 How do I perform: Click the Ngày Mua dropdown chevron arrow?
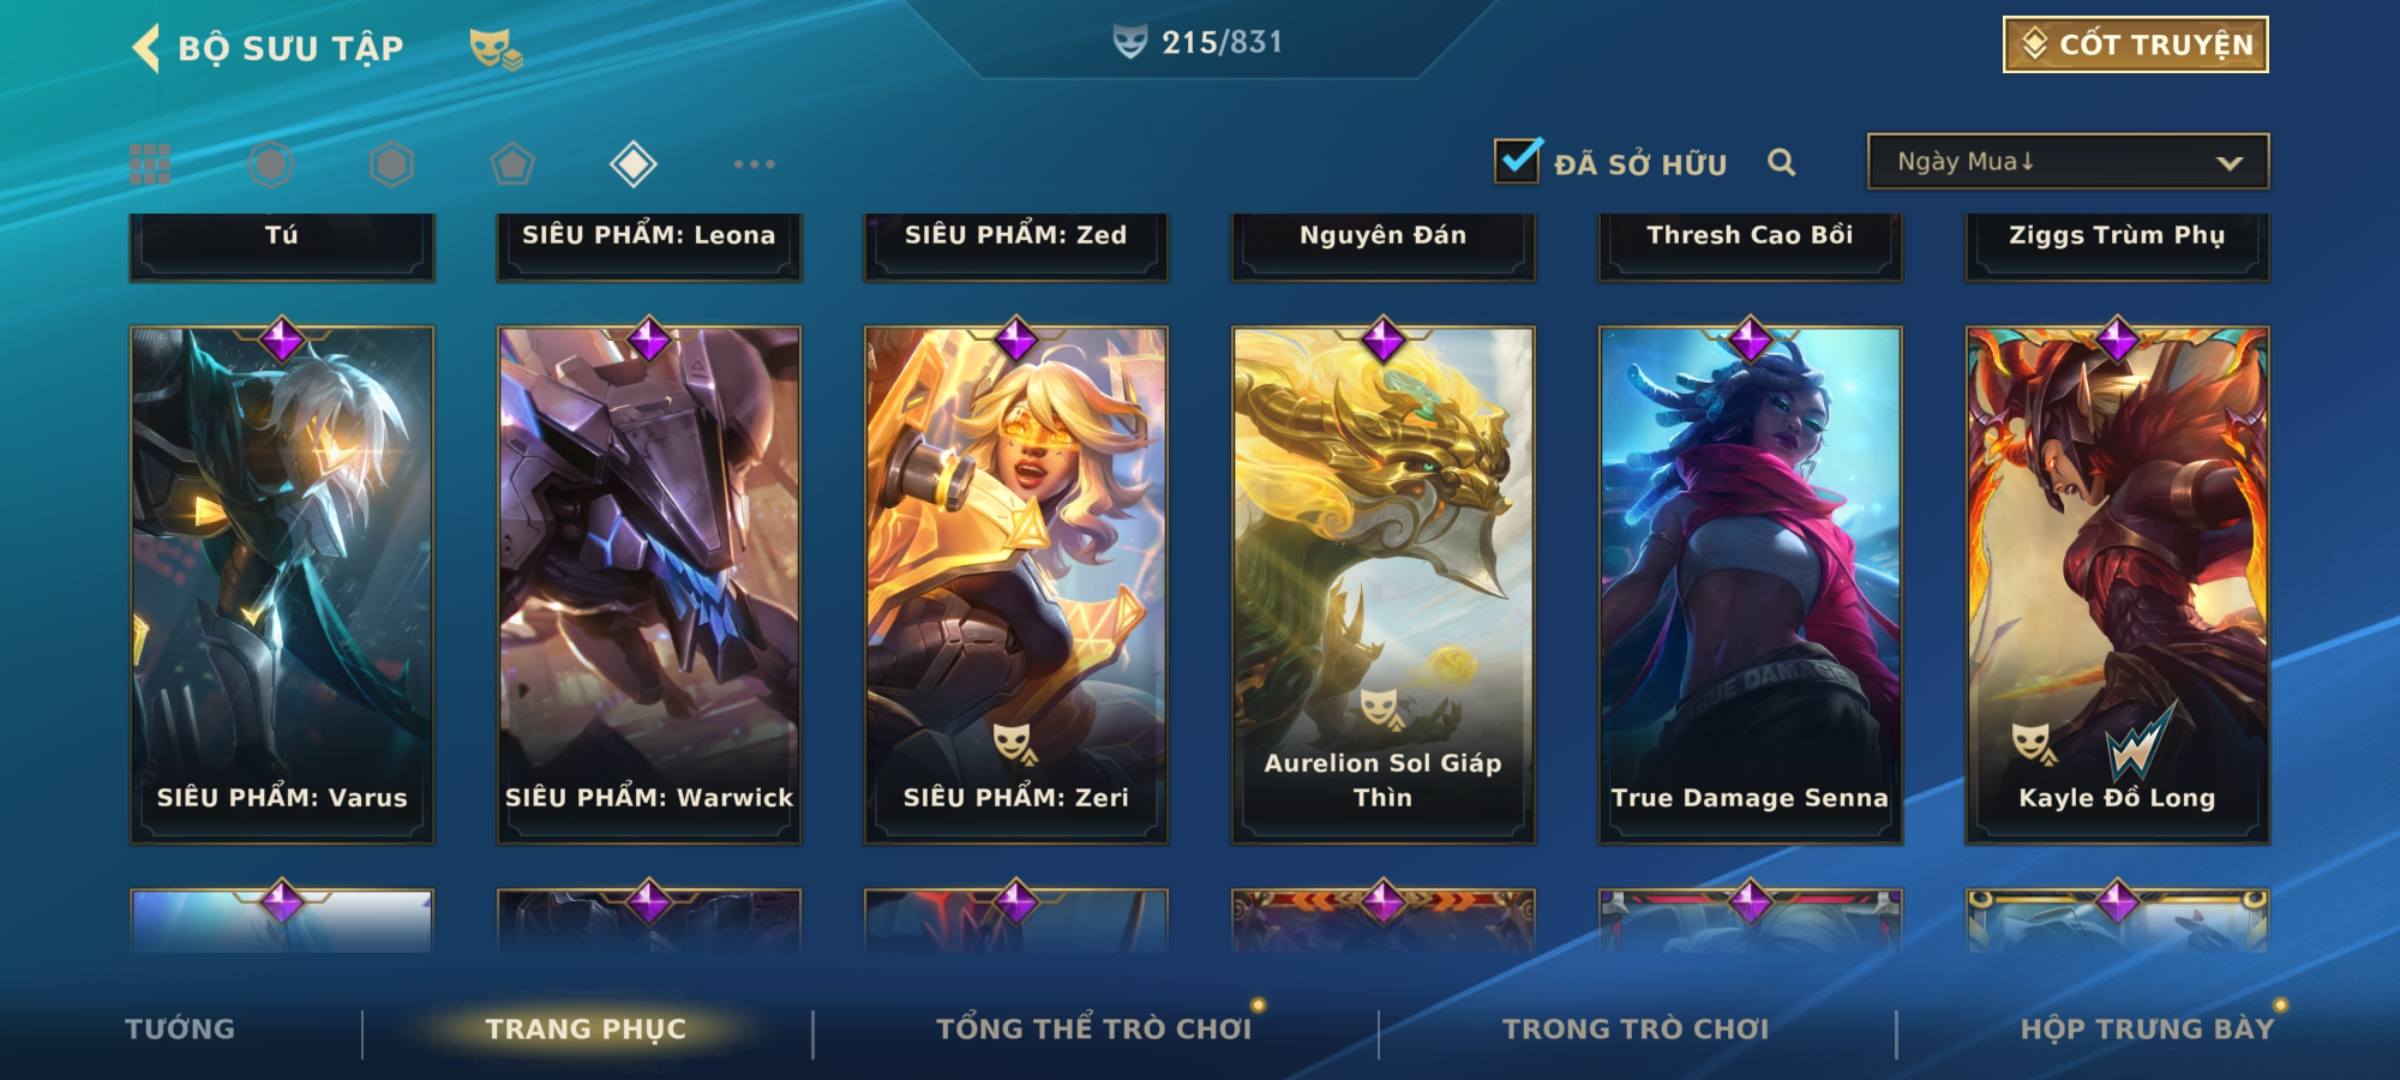(2229, 163)
